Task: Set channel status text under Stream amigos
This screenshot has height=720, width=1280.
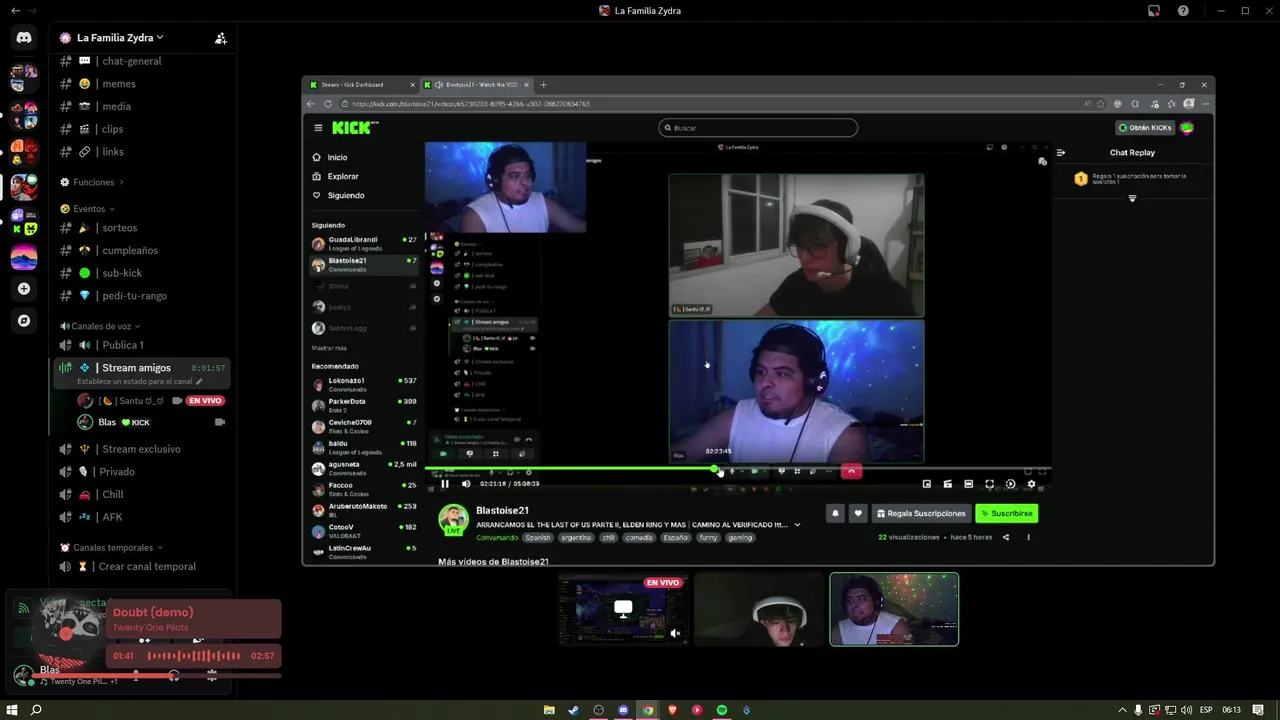Action: tap(140, 382)
